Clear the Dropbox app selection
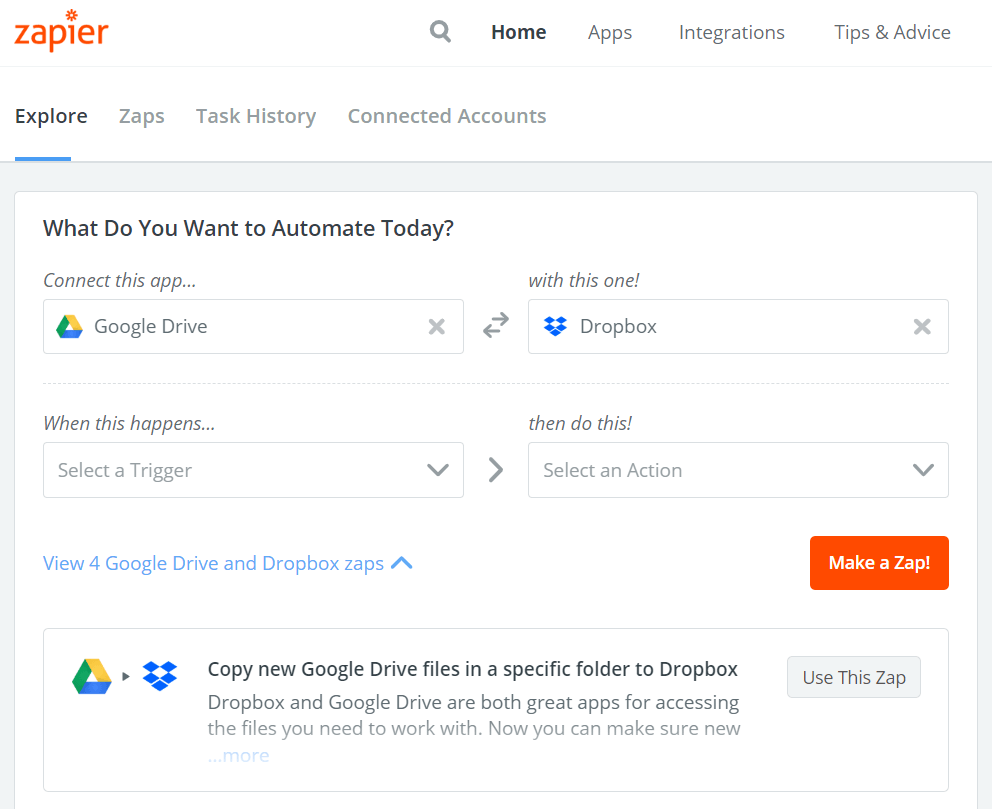Image resolution: width=992 pixels, height=809 pixels. coord(922,326)
